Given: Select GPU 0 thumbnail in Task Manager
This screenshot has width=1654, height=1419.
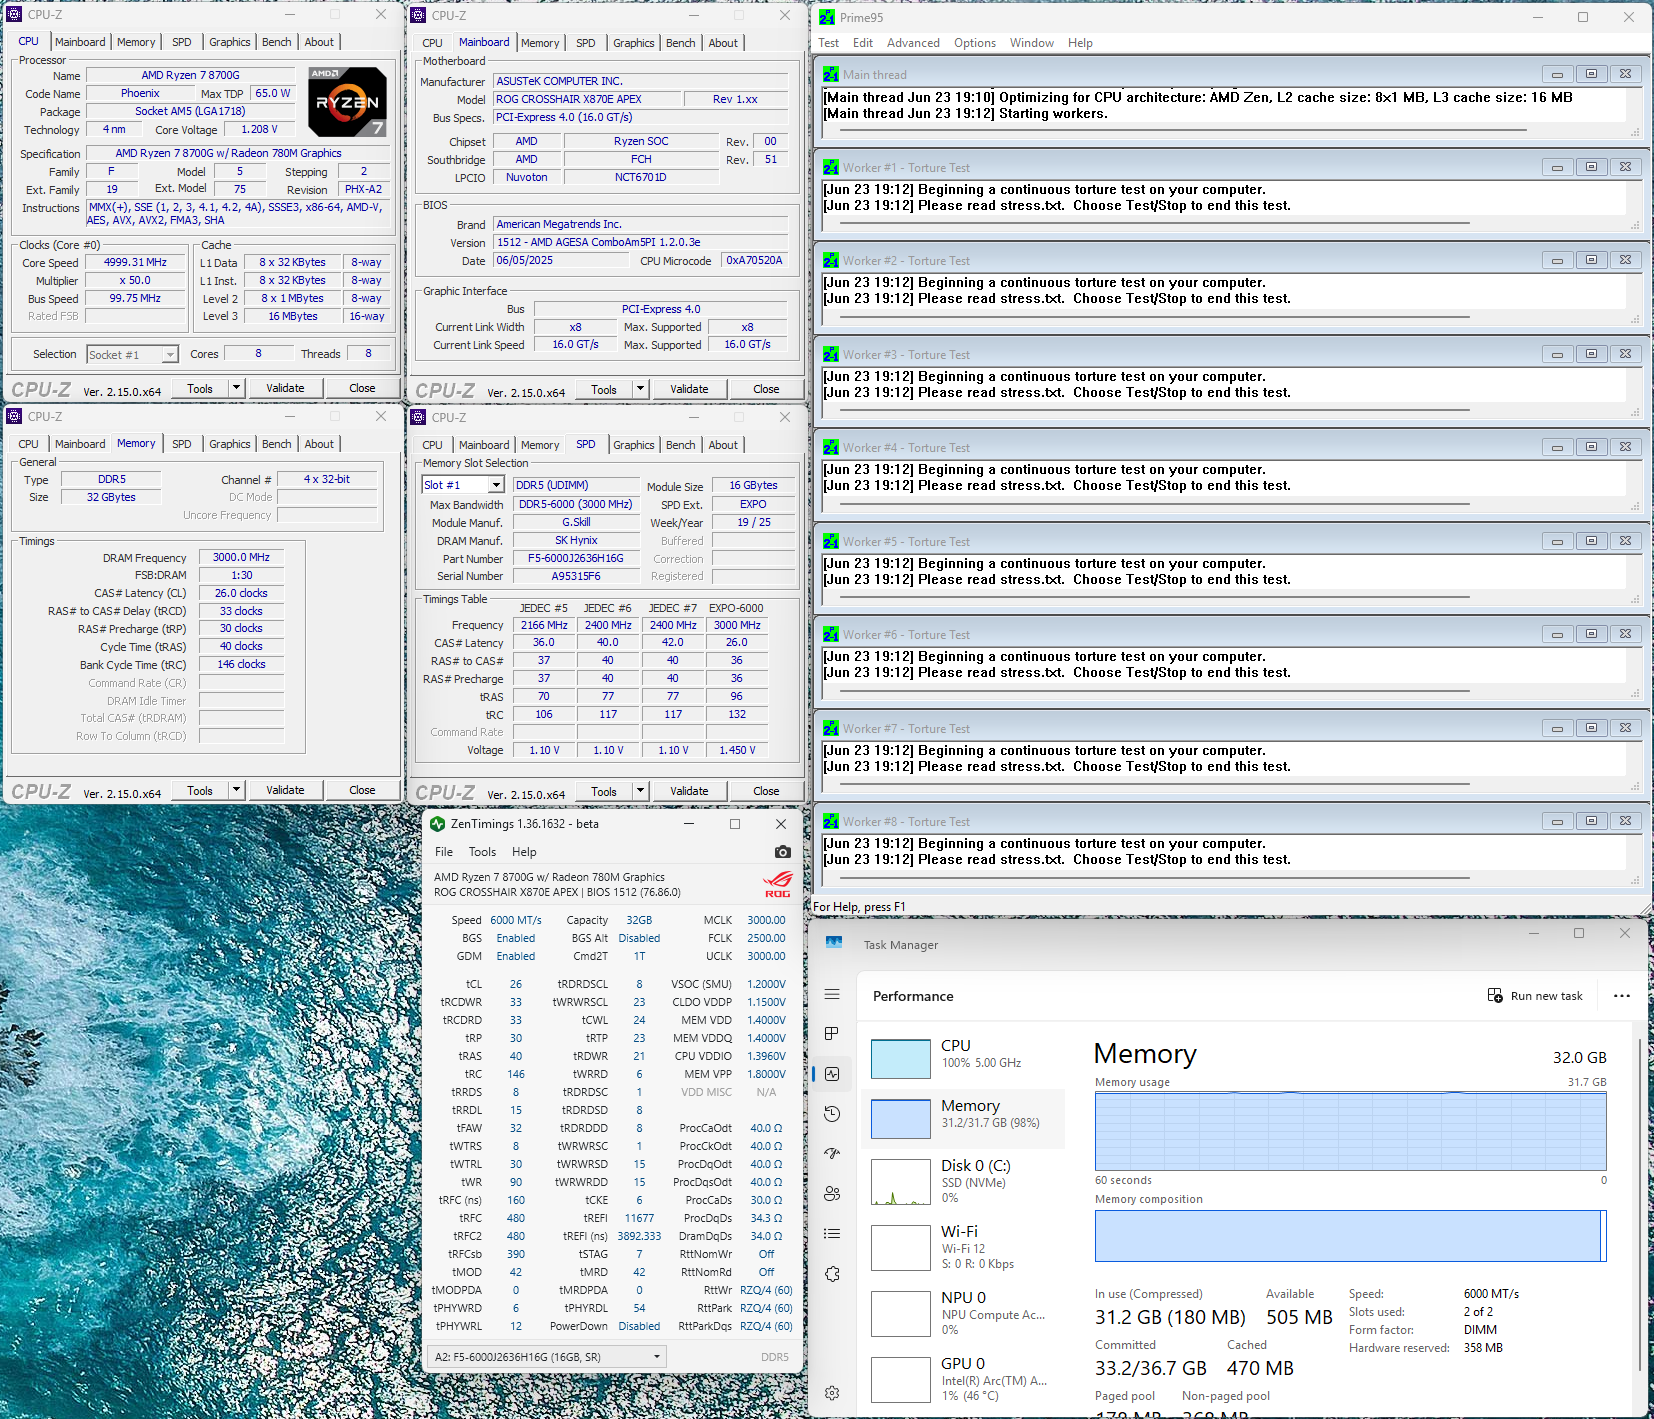Looking at the screenshot, I should [901, 1380].
